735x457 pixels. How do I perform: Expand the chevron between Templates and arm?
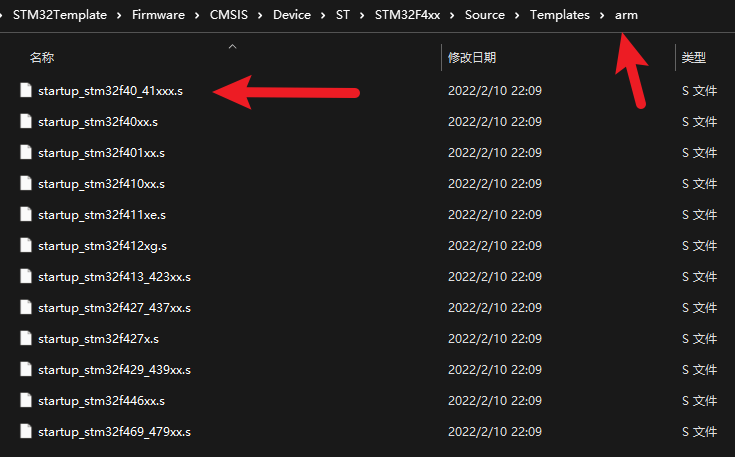602,16
